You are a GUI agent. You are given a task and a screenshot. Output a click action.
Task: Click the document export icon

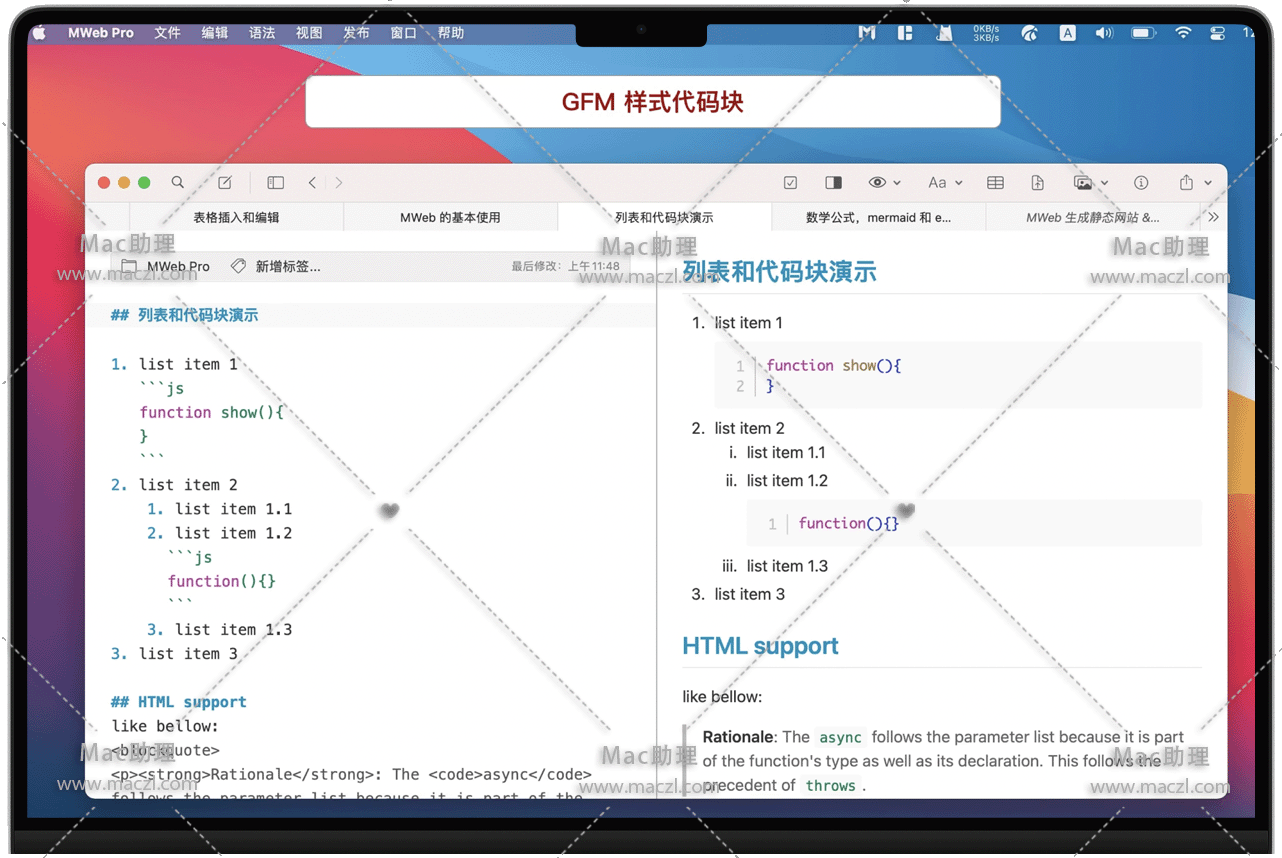pos(1037,183)
